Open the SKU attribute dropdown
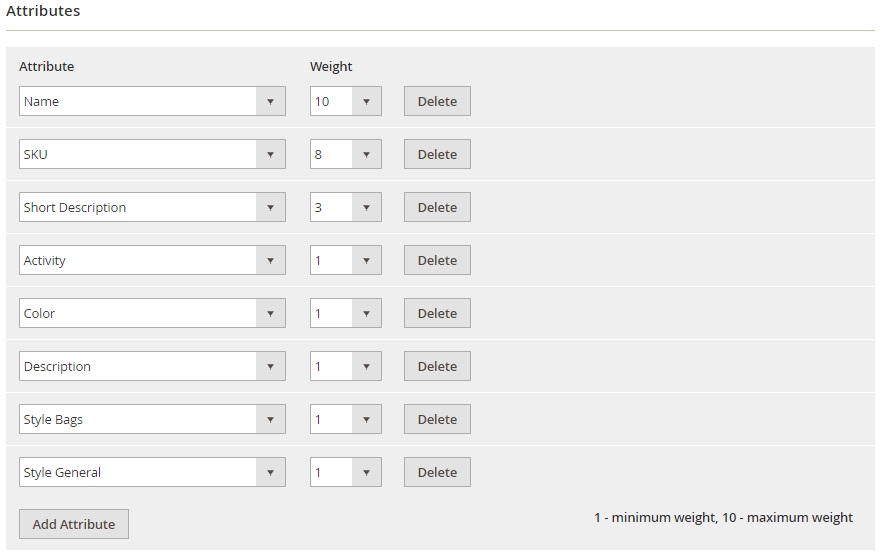 pos(152,154)
